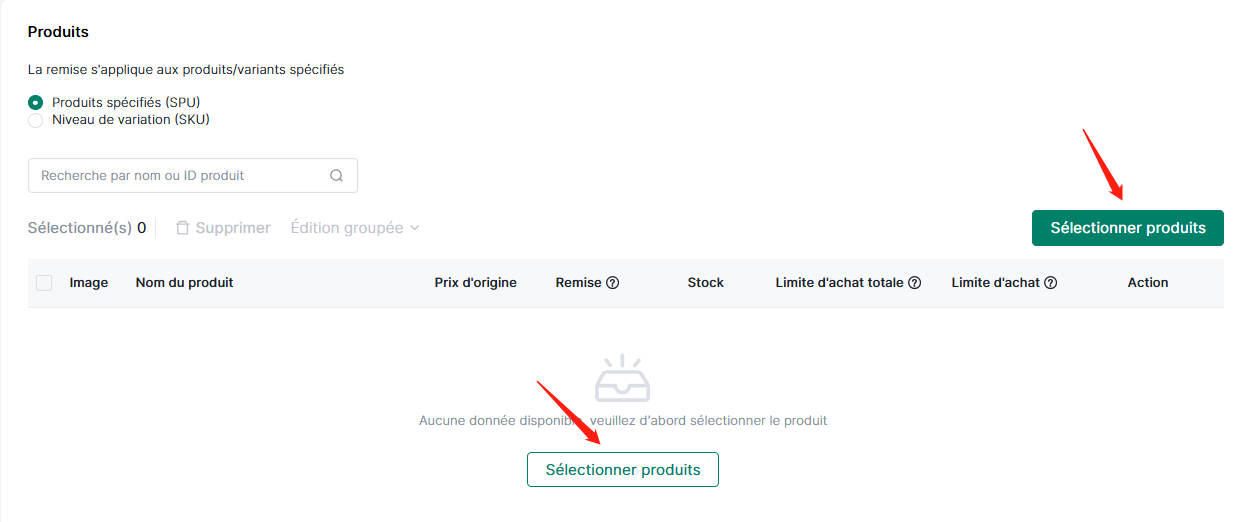Select Produits spécifiés (SPU) radio button
Viewport: 1244px width, 522px height.
coord(36,102)
